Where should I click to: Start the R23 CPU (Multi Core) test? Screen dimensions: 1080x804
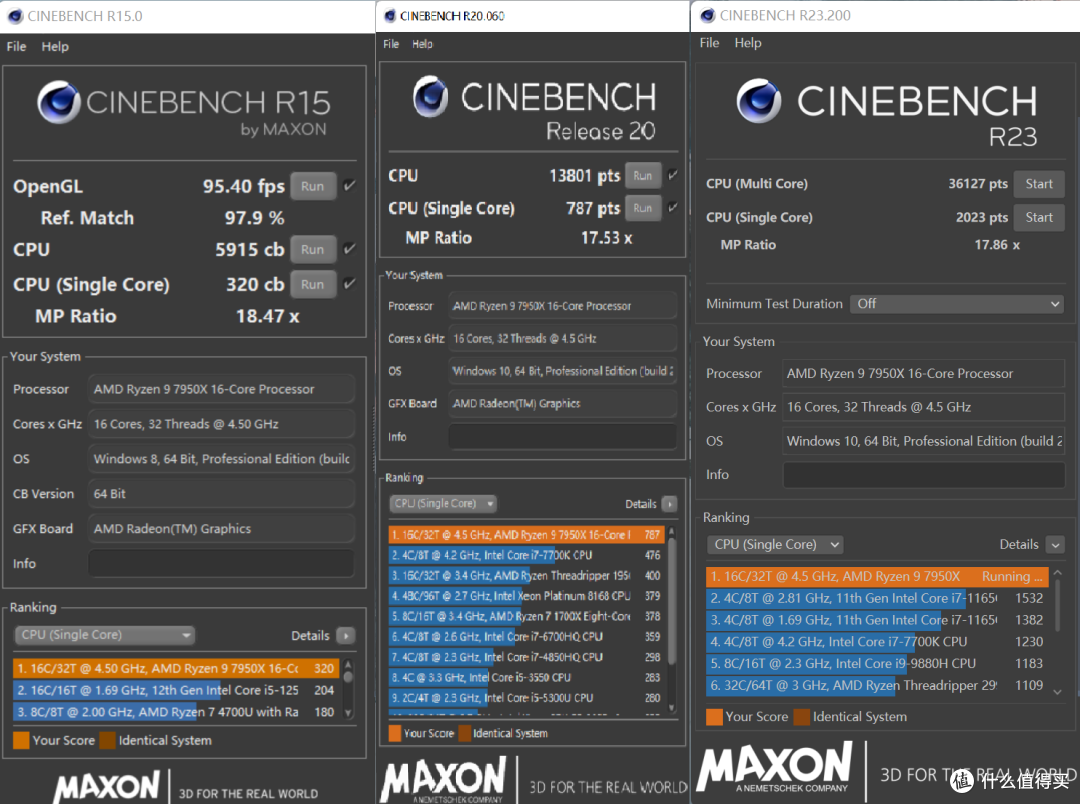pos(1039,184)
